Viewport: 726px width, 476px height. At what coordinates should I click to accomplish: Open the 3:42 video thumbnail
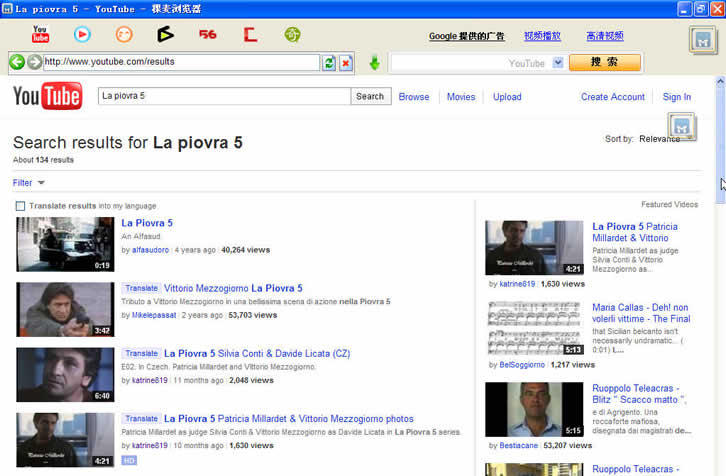[65, 309]
